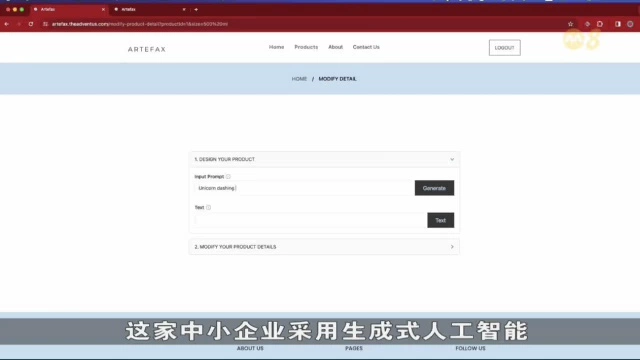Image resolution: width=640 pixels, height=360 pixels.
Task: Follow the HOME breadcrumb link
Action: point(299,79)
